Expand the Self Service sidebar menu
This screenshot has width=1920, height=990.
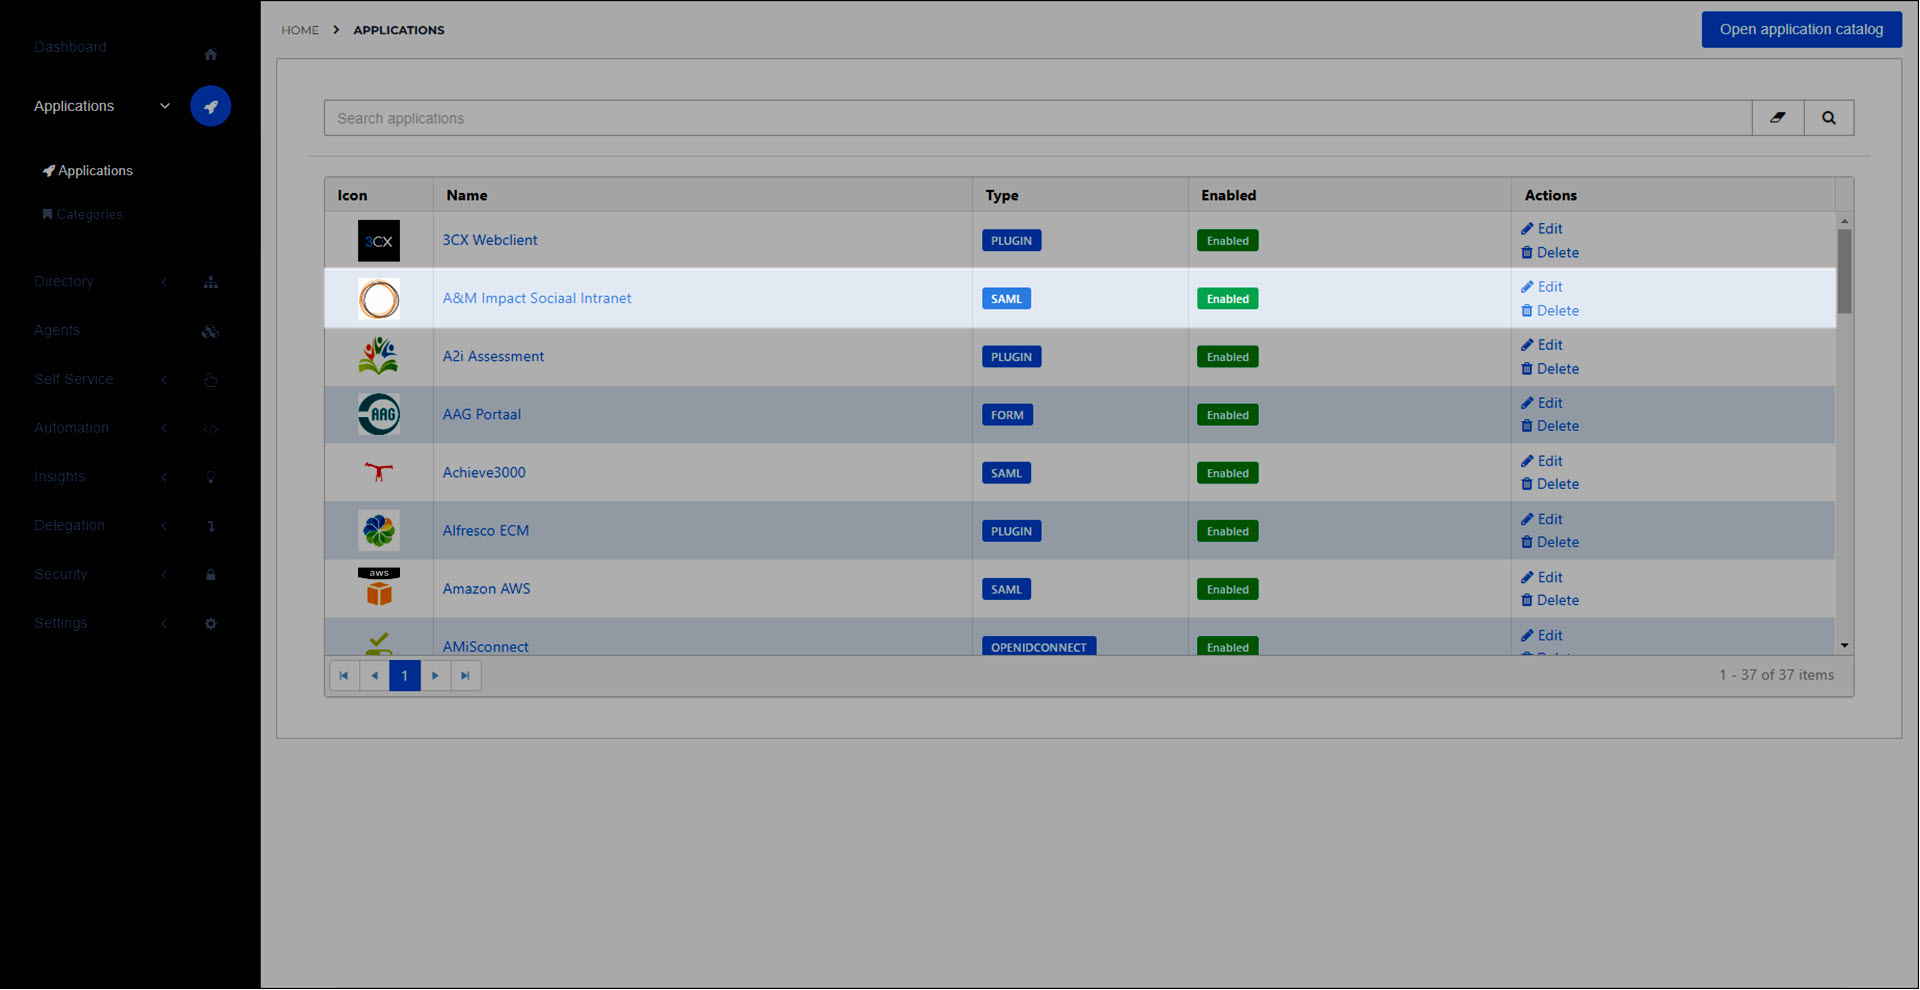164,380
